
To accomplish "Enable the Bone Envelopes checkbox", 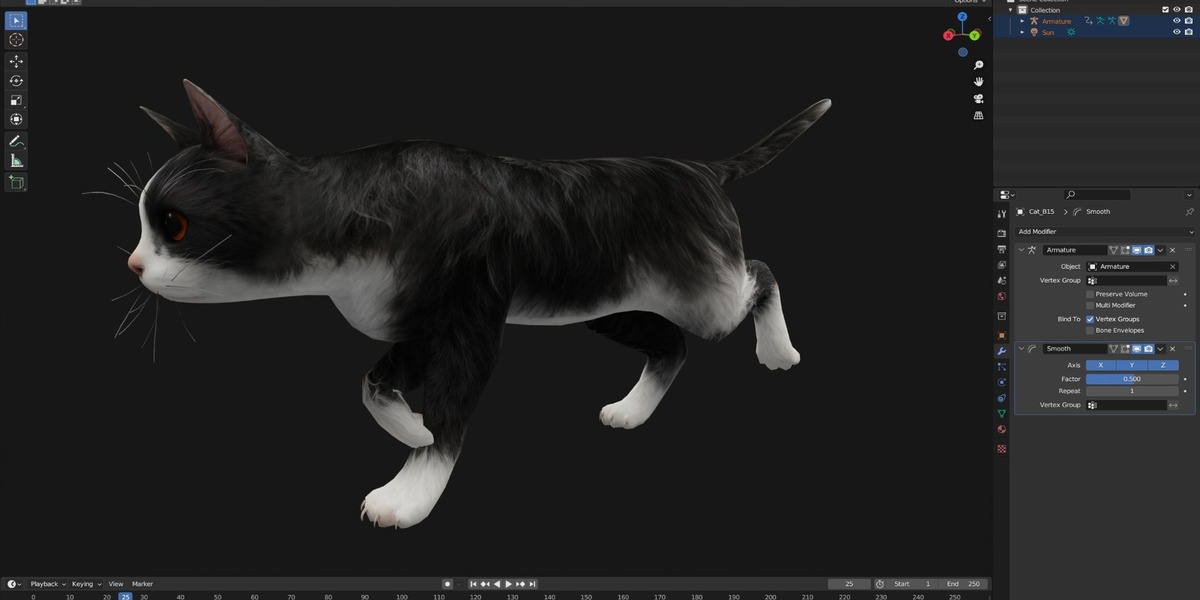I will (1089, 330).
